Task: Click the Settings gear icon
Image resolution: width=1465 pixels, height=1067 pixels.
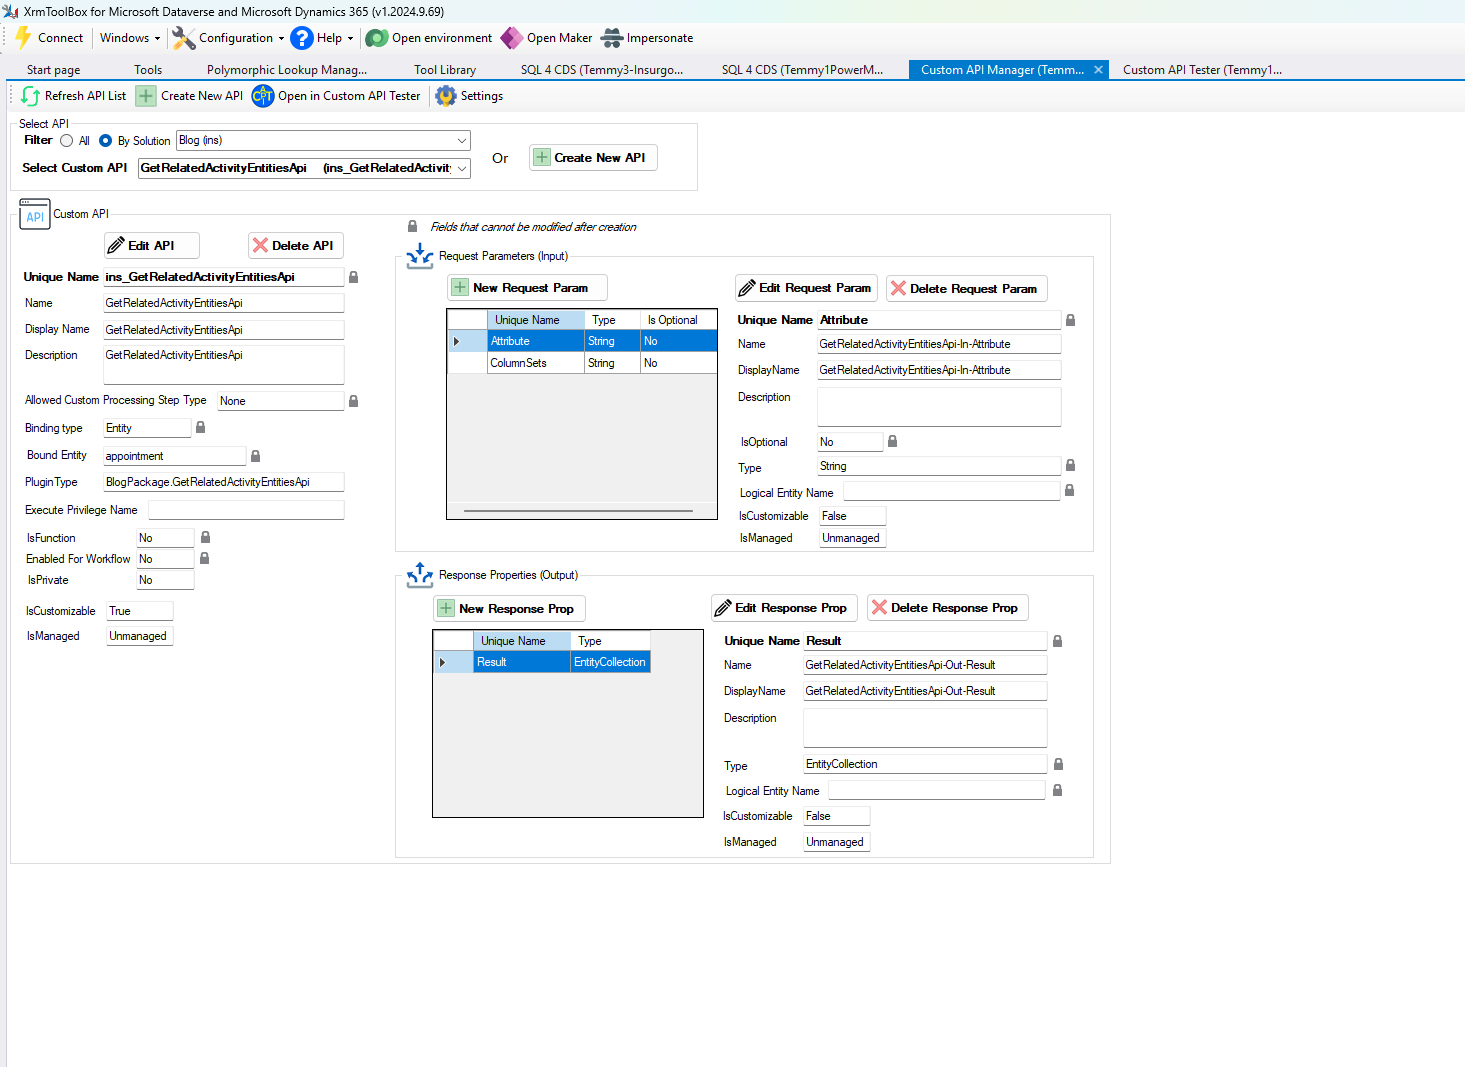Action: click(446, 96)
